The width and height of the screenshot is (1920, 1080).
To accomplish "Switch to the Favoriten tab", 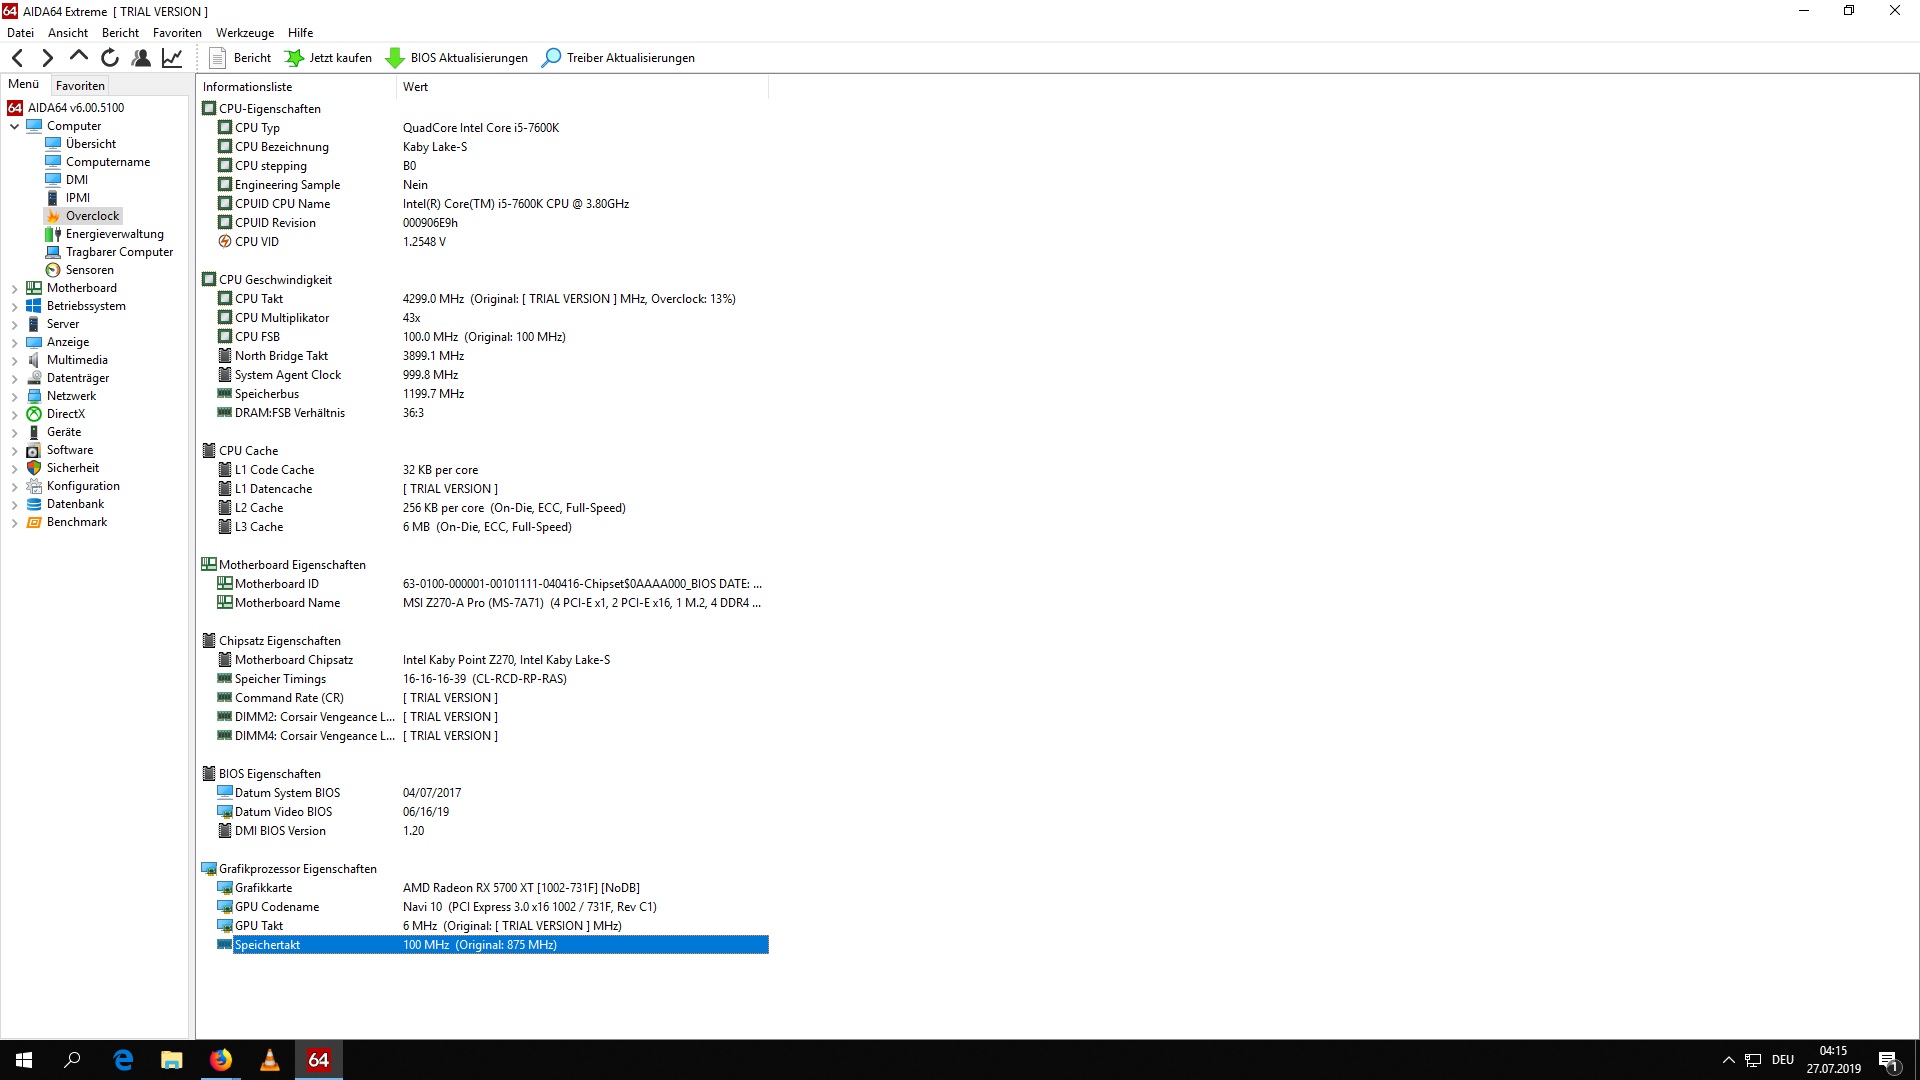I will click(80, 86).
